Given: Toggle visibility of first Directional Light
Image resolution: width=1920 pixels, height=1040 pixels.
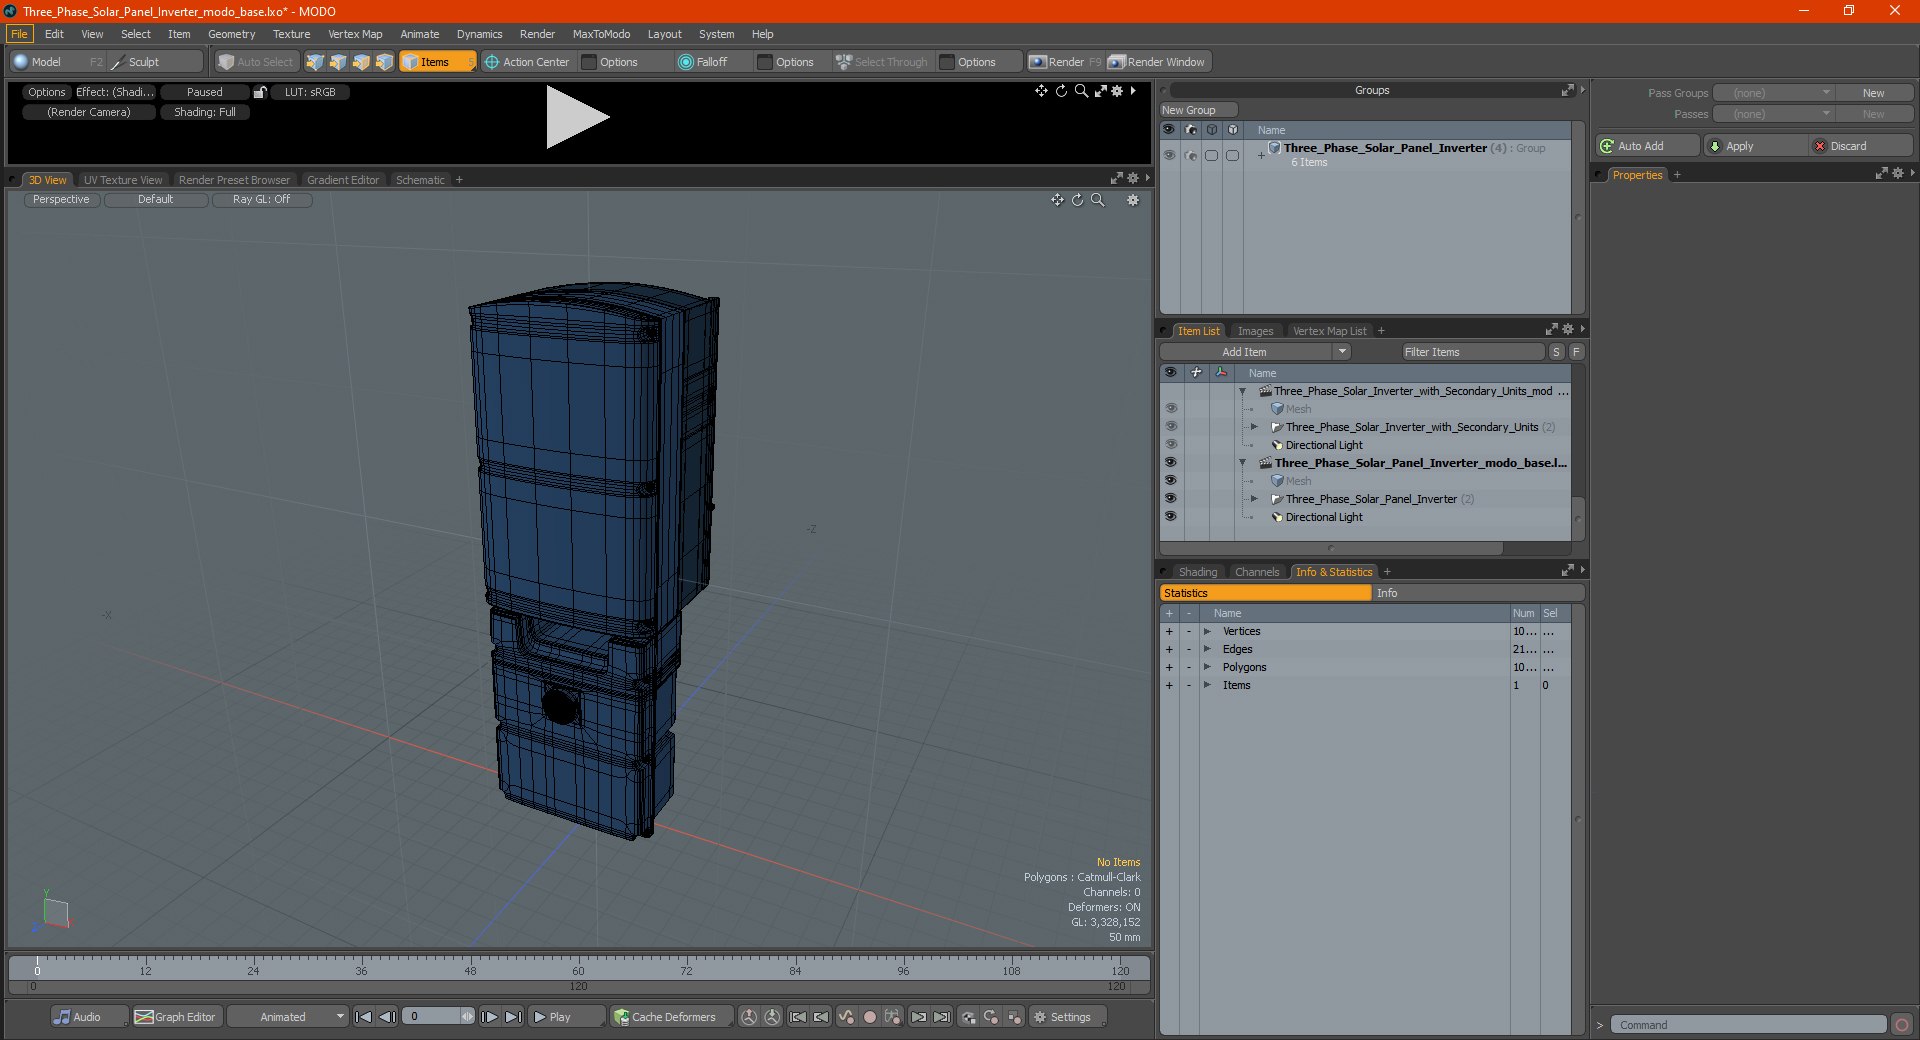Looking at the screenshot, I should click(x=1170, y=445).
